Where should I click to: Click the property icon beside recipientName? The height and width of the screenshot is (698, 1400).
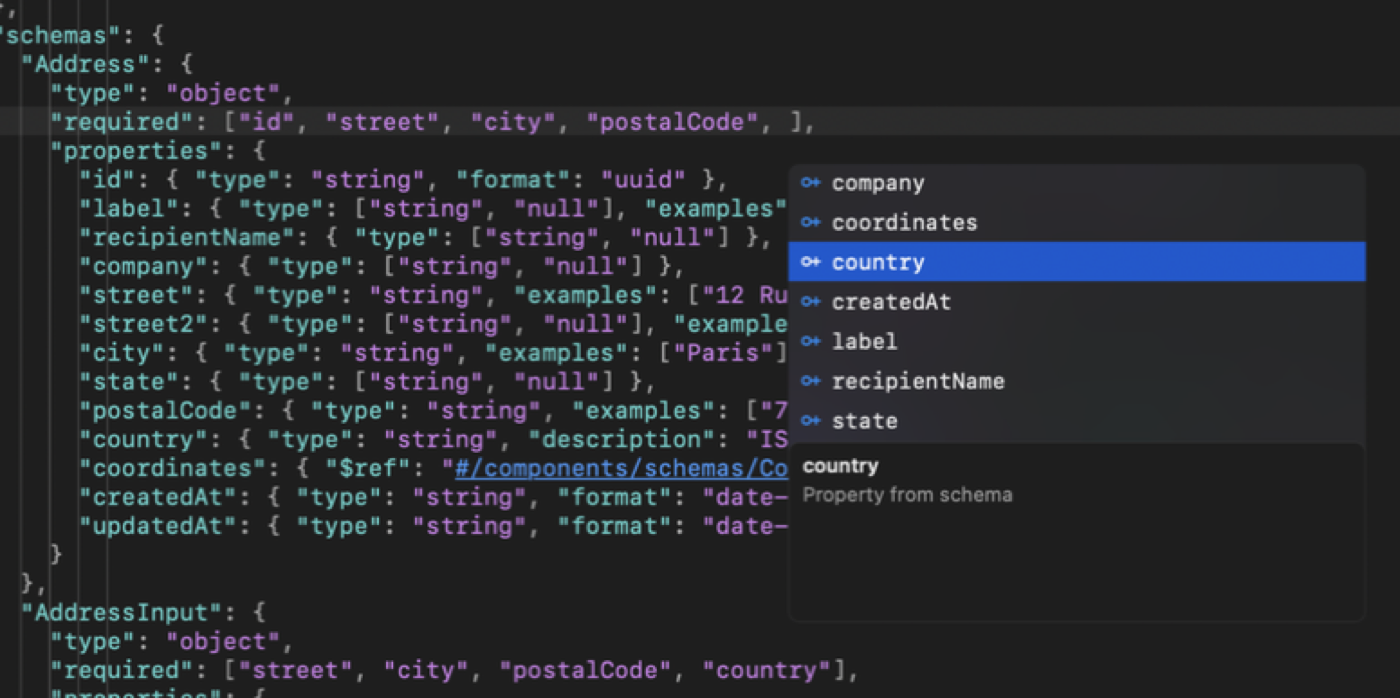[x=810, y=381]
